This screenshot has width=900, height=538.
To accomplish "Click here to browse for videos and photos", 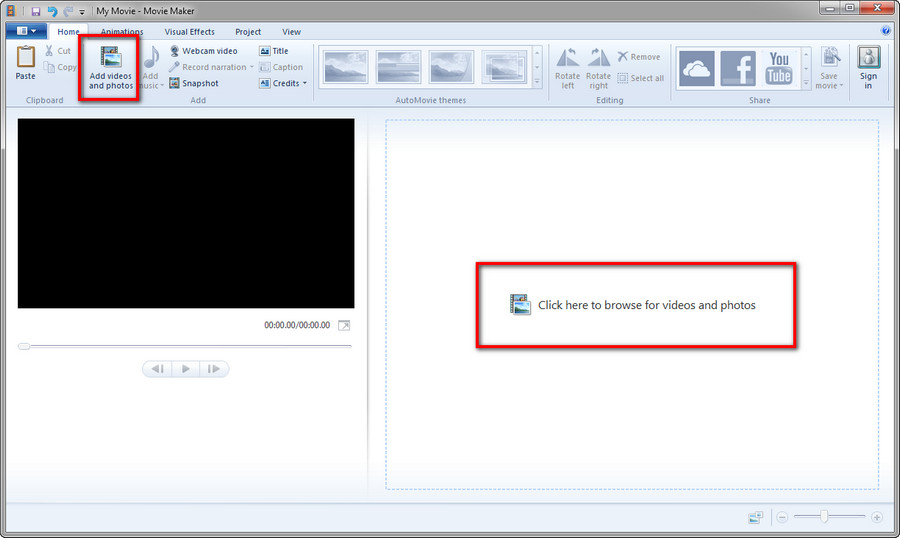I will coord(633,305).
